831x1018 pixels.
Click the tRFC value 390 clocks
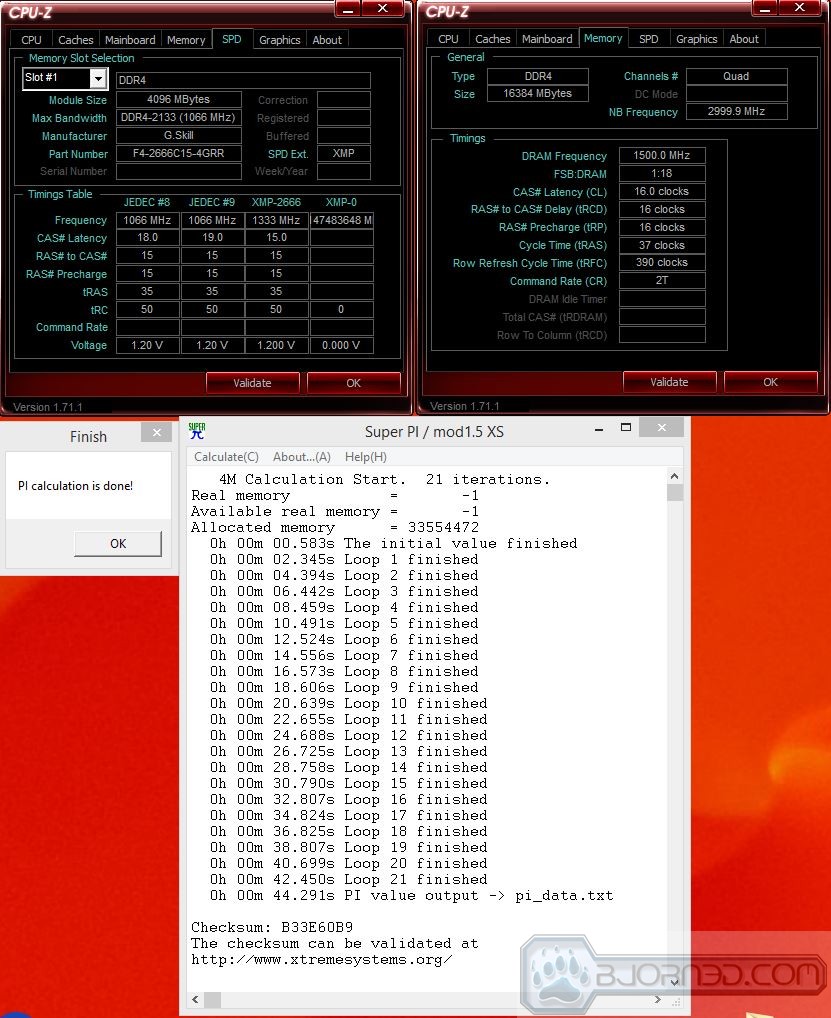pyautogui.click(x=662, y=262)
